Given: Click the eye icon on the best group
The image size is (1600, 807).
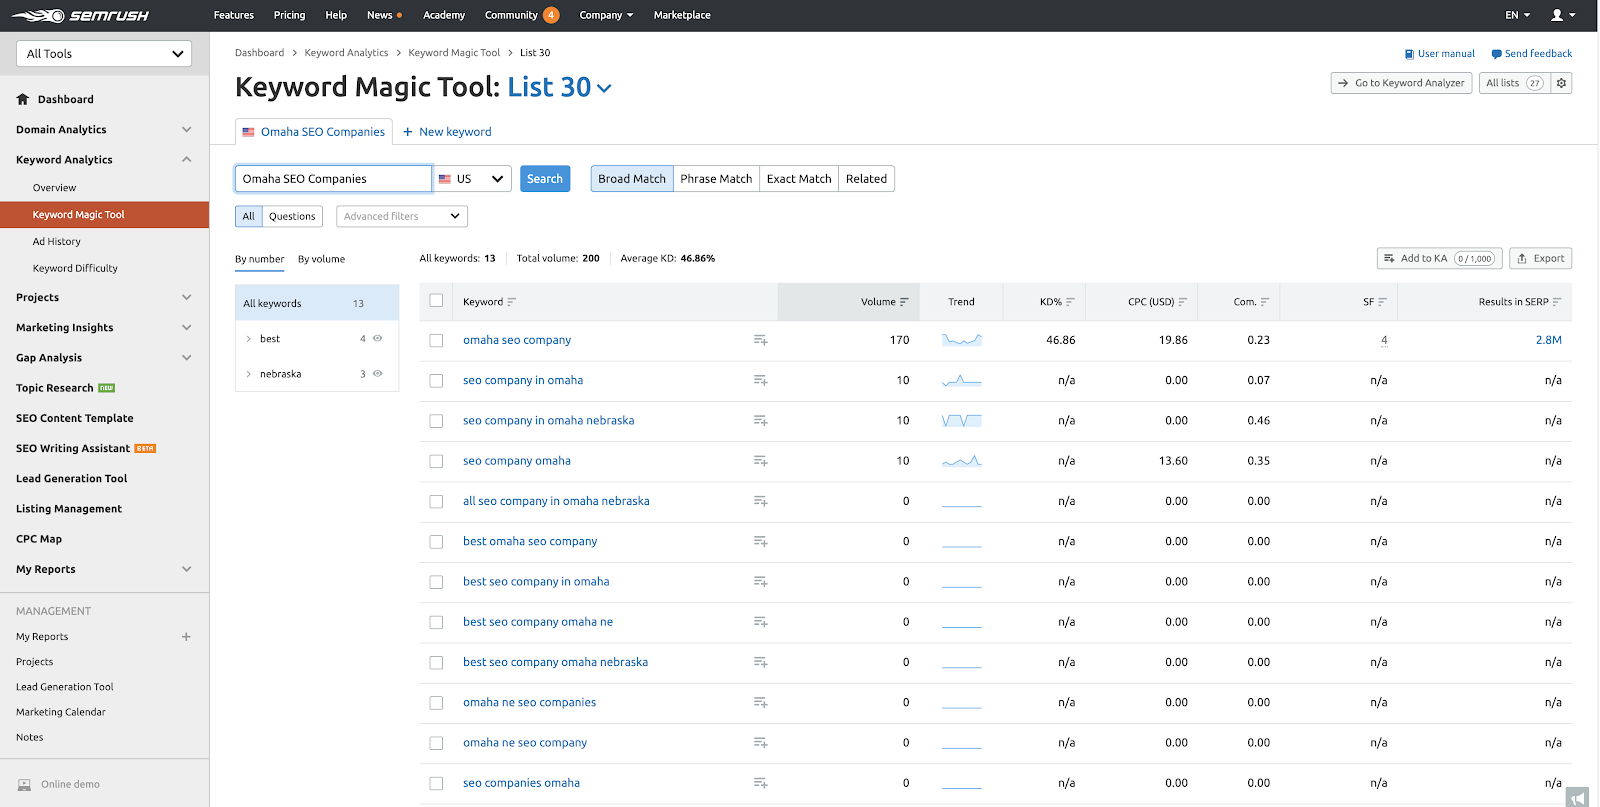Looking at the screenshot, I should 378,339.
